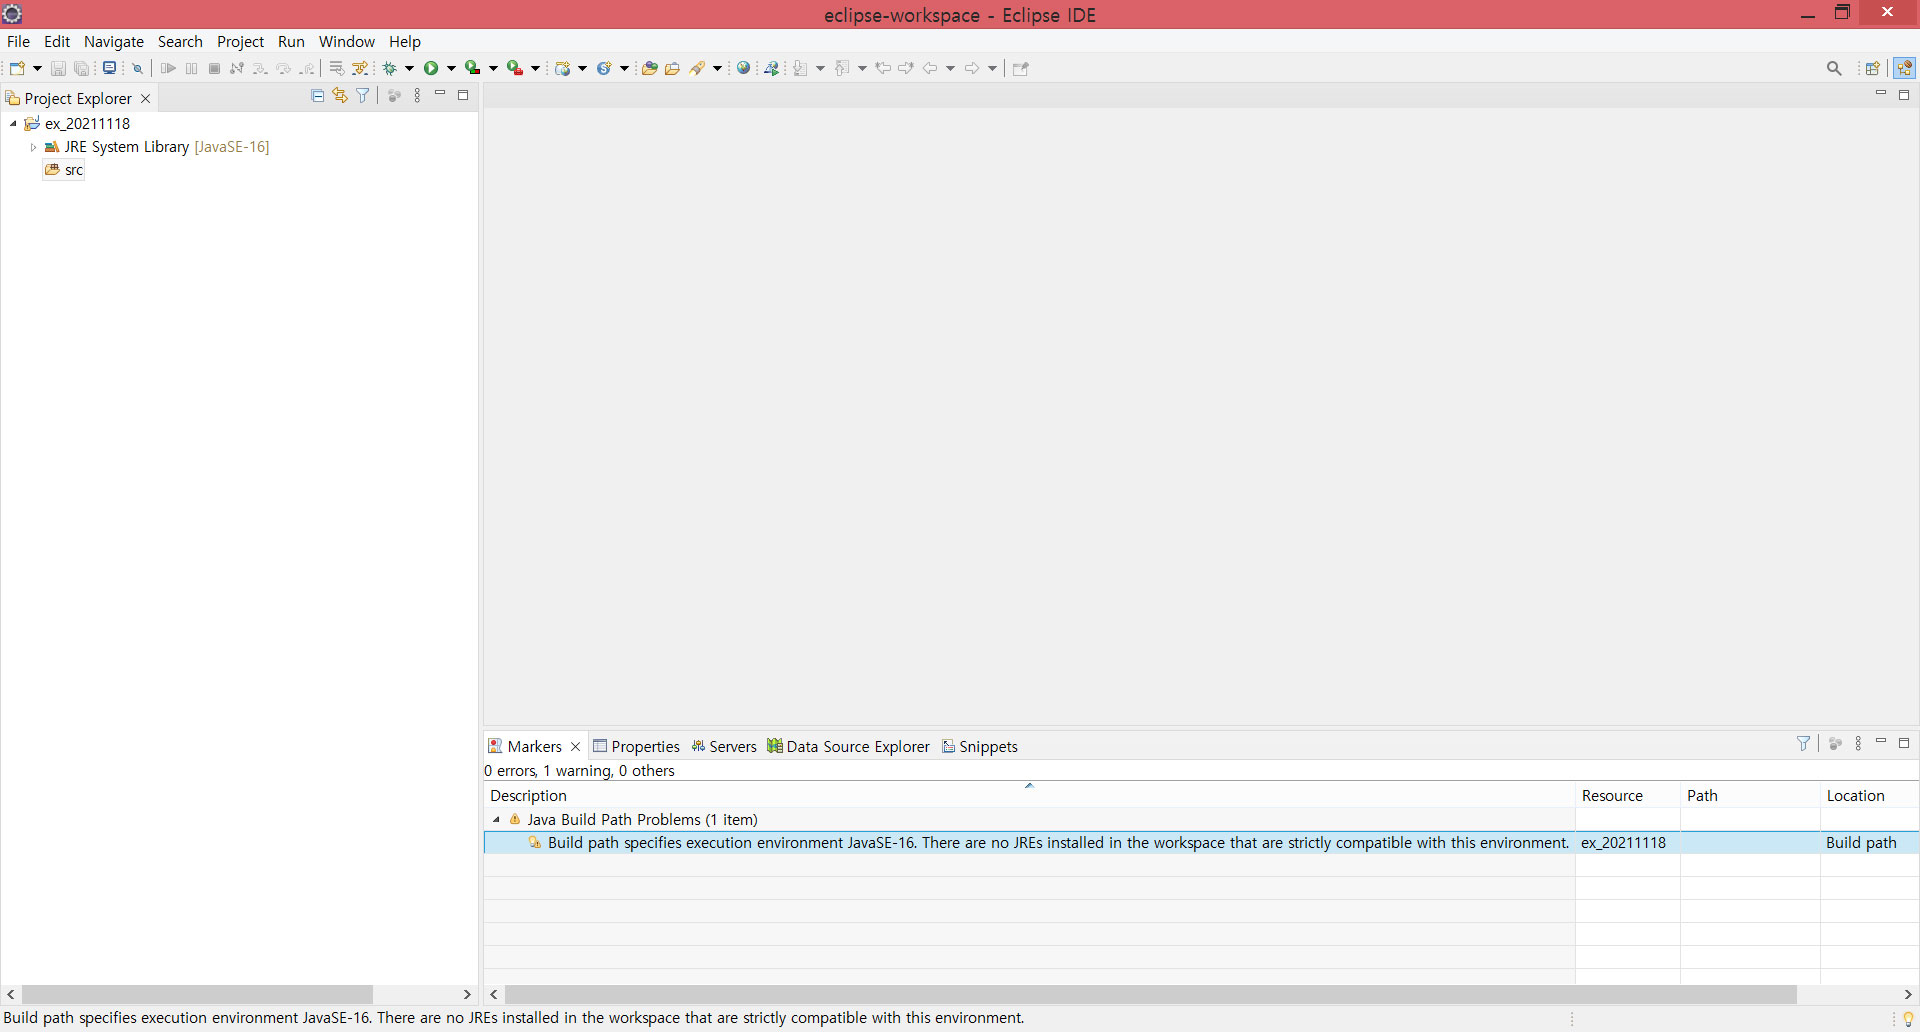This screenshot has width=1920, height=1032.
Task: Switch to the Properties tab
Action: (636, 746)
